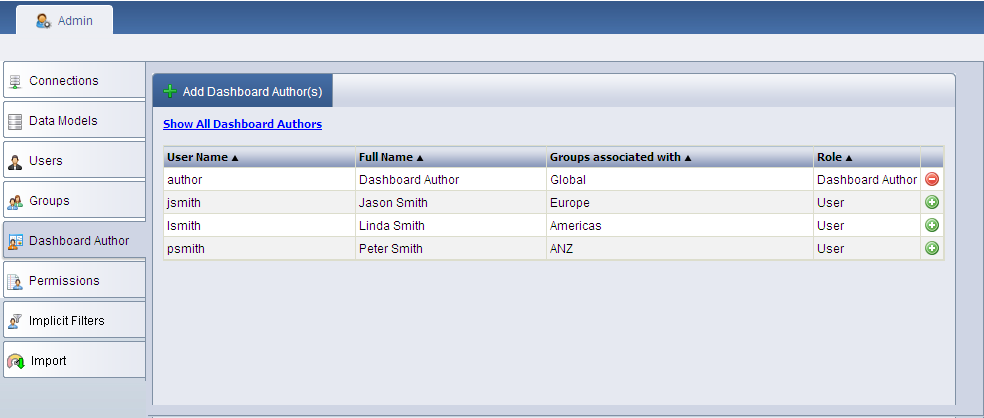The image size is (984, 418).
Task: Go to the Groups section
Action: (49, 201)
